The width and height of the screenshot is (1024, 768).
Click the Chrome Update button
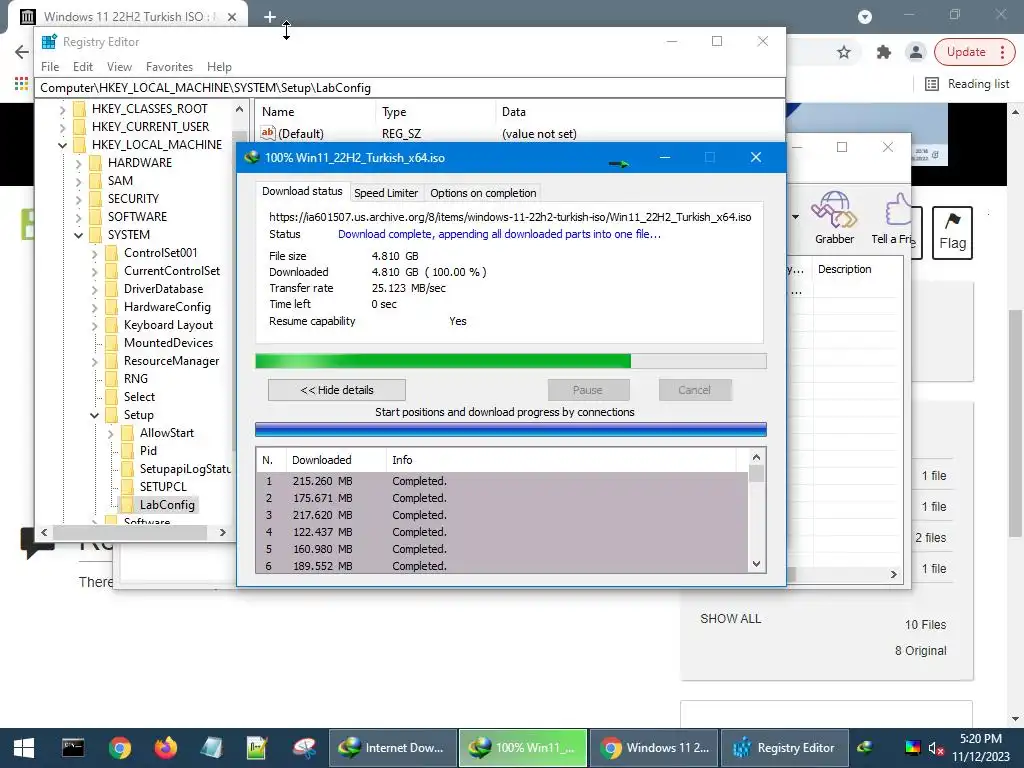pyautogui.click(x=965, y=52)
